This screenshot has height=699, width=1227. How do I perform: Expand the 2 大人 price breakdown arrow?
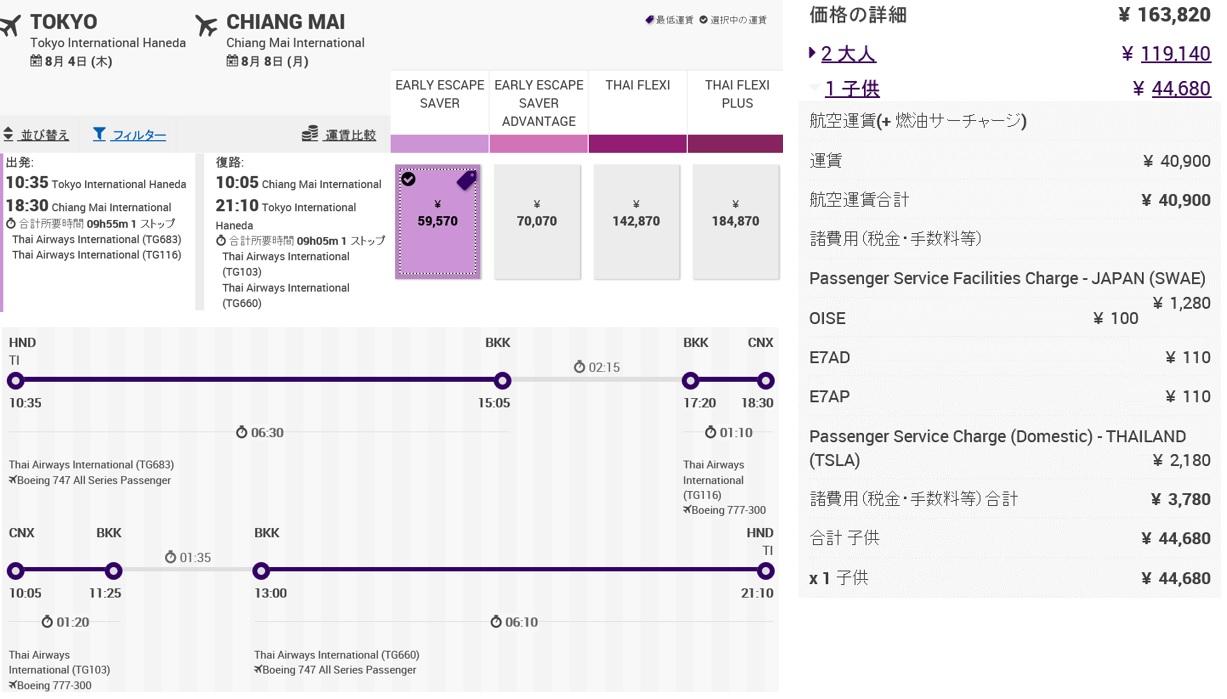[812, 54]
